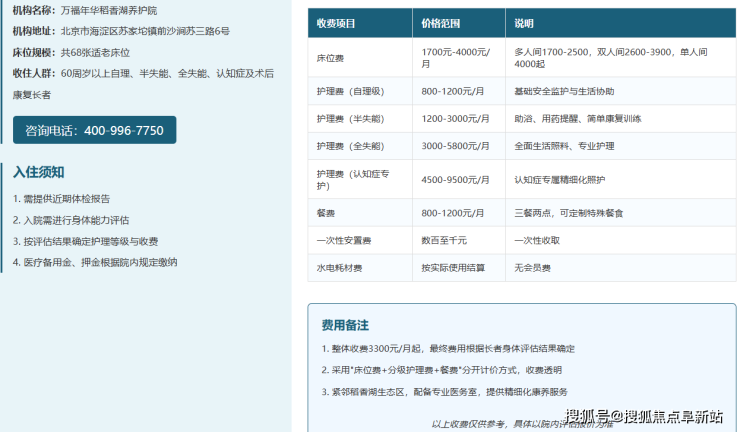Screen dimensions: 740x432
Task: Click the 床位费 row label
Action: tap(330, 58)
